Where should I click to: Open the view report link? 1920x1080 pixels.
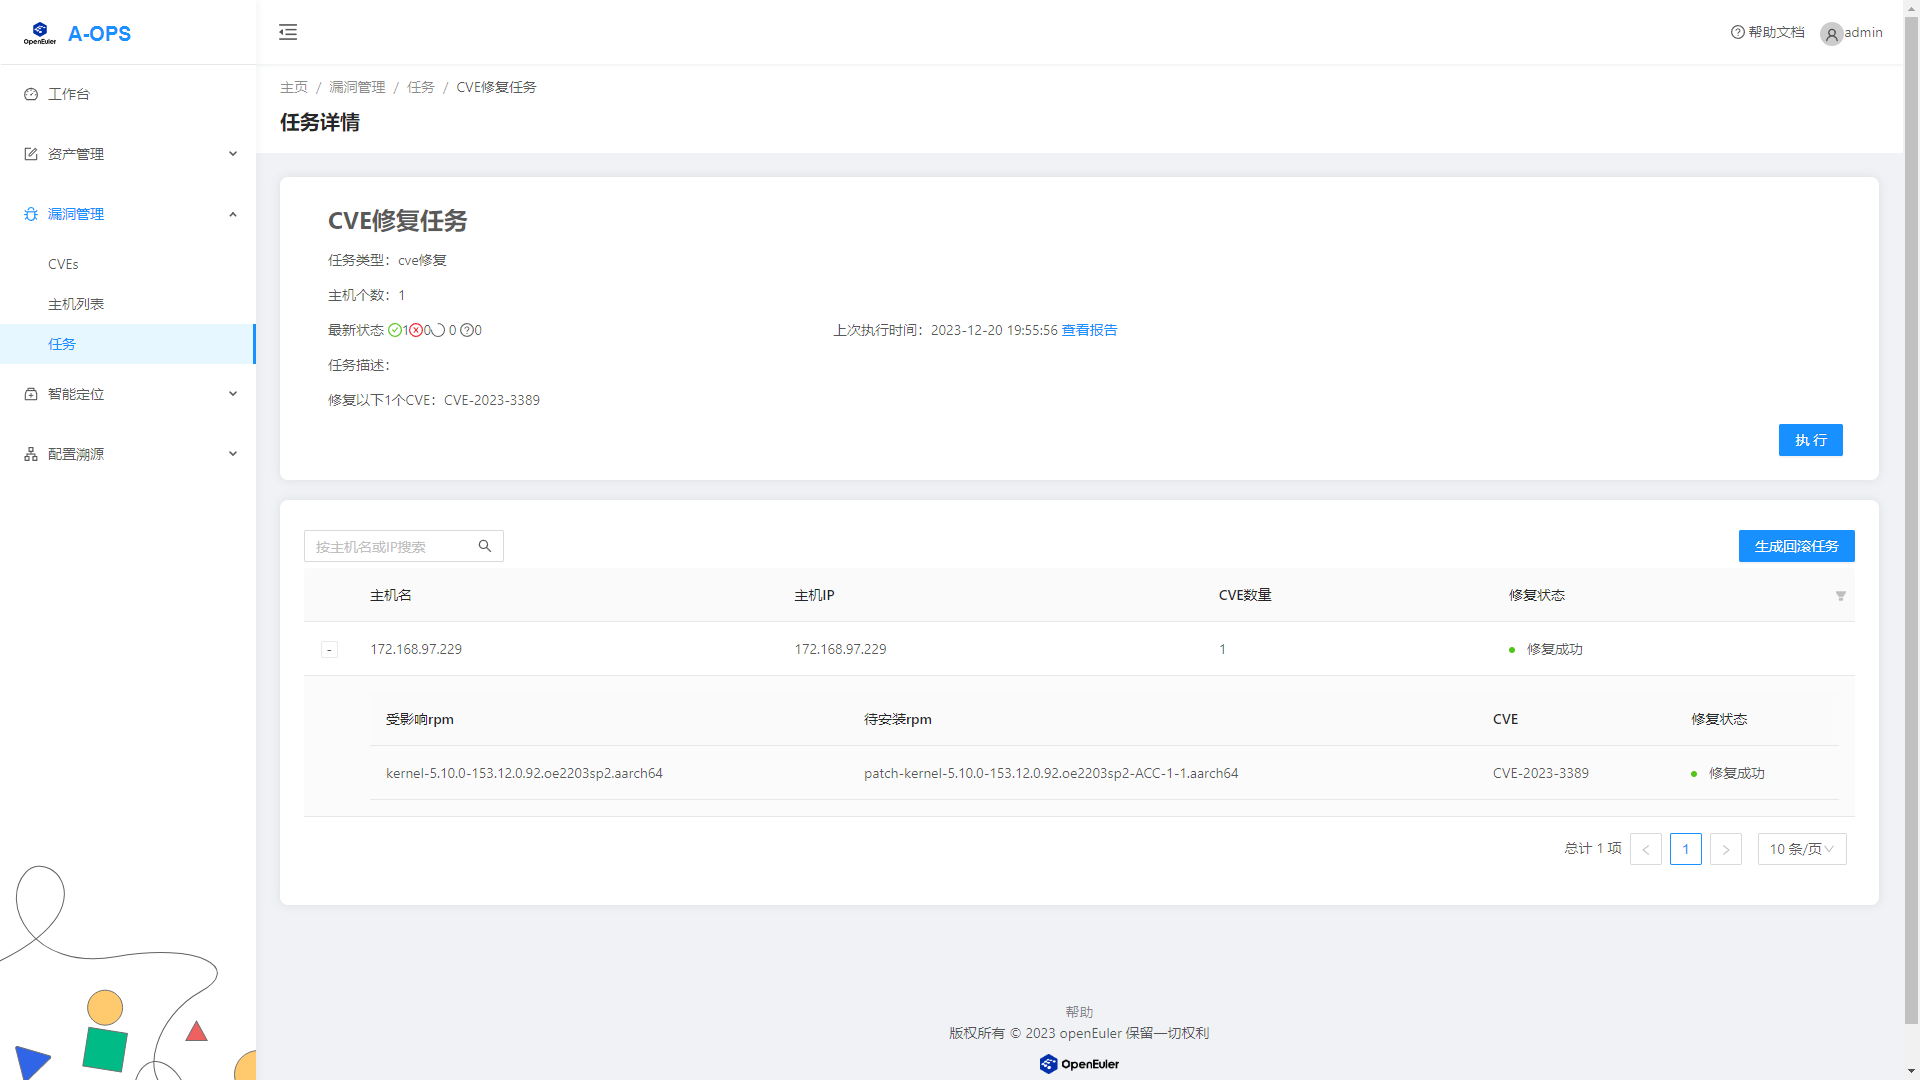[1089, 330]
